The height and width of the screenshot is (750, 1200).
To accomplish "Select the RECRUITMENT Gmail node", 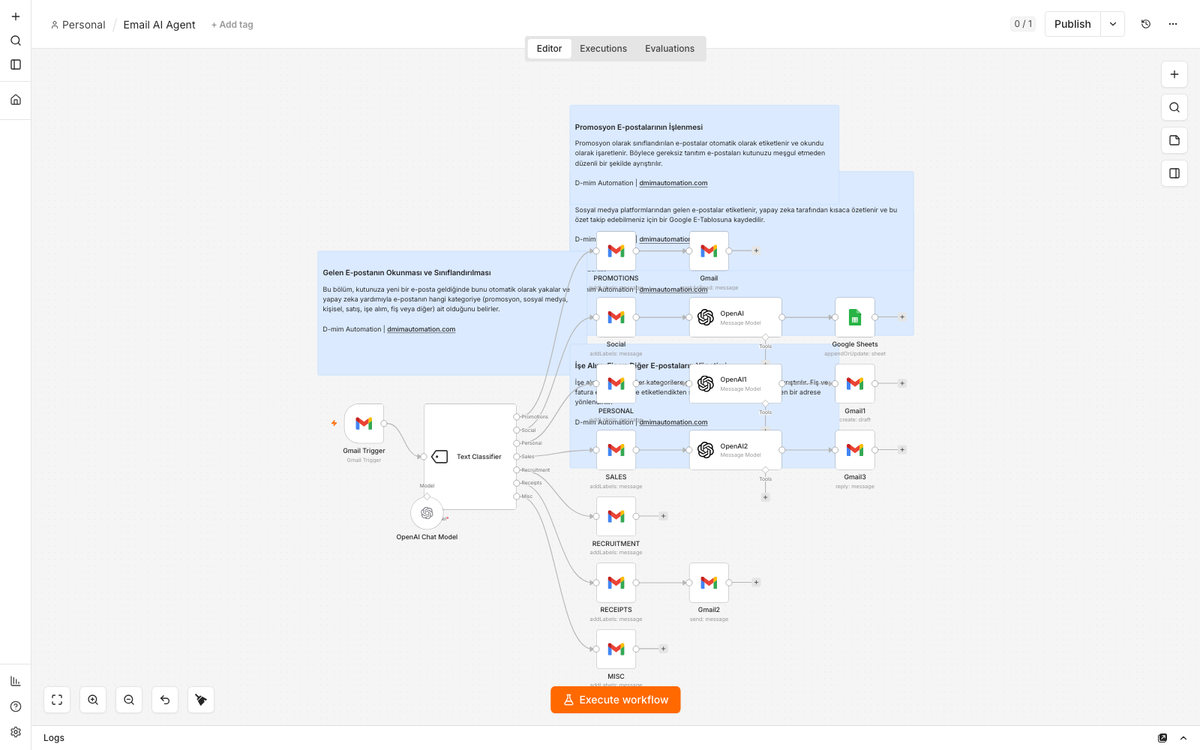I will (x=616, y=516).
